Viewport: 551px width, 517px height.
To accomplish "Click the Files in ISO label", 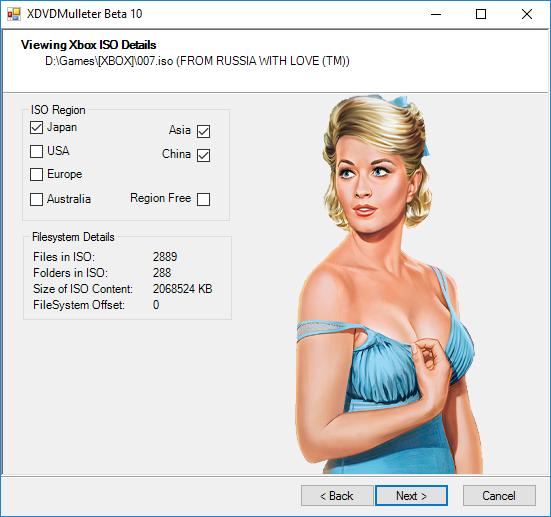I will pyautogui.click(x=64, y=257).
